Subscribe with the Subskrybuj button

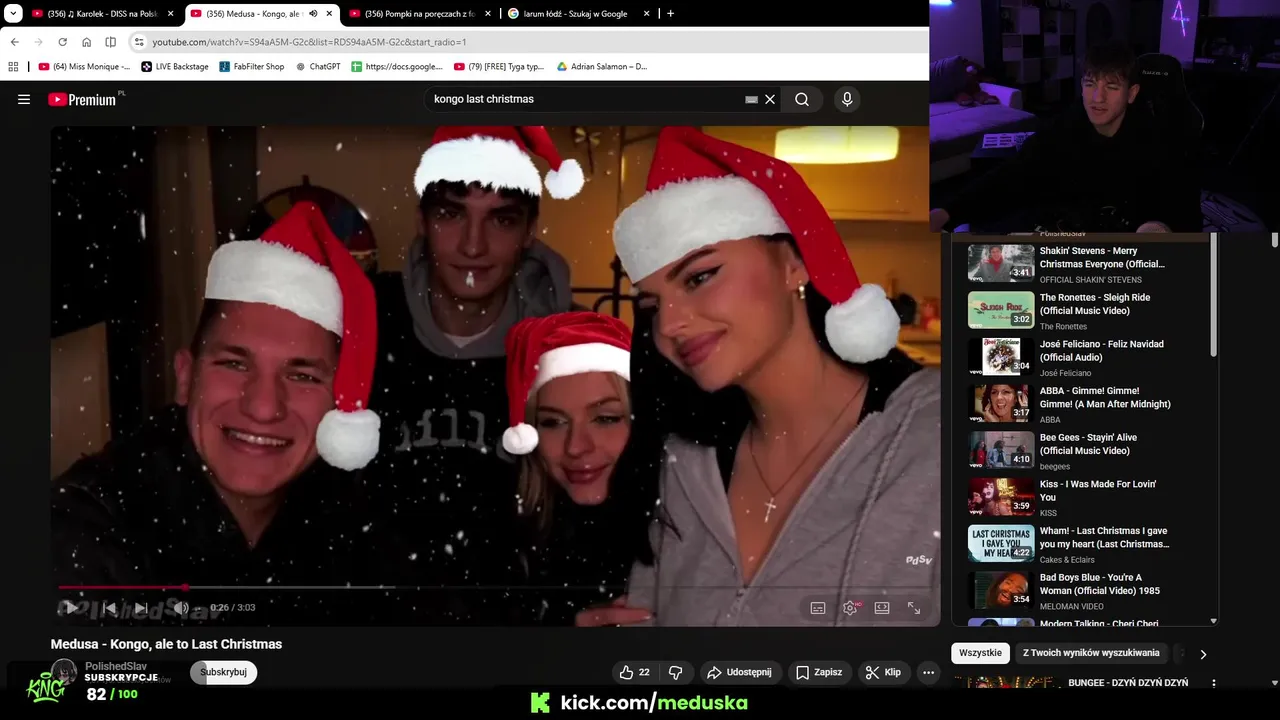point(223,672)
